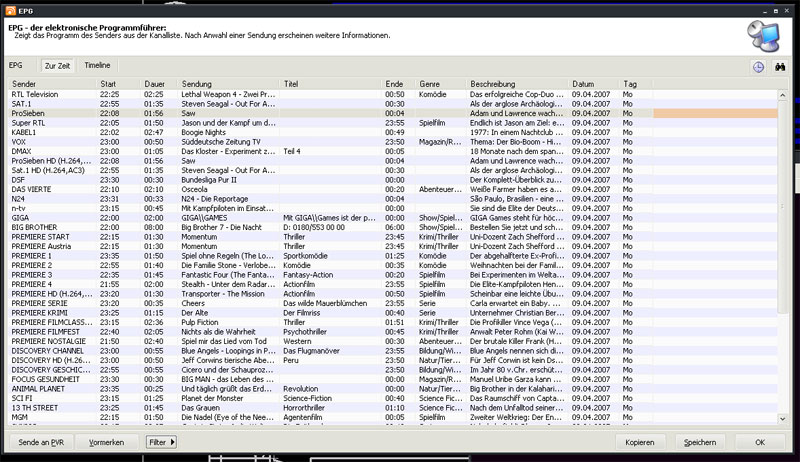Screen dimensions: 800x462
Task: Open the EPG tab
Action: click(16, 65)
